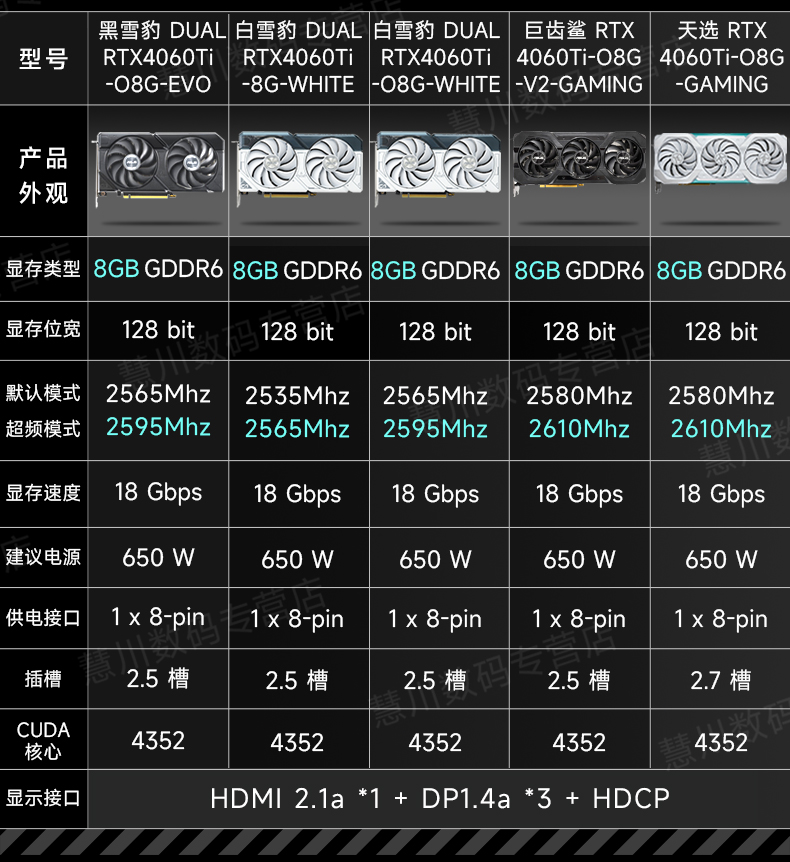
Task: Click the 显存类型 row label
Action: [43, 269]
